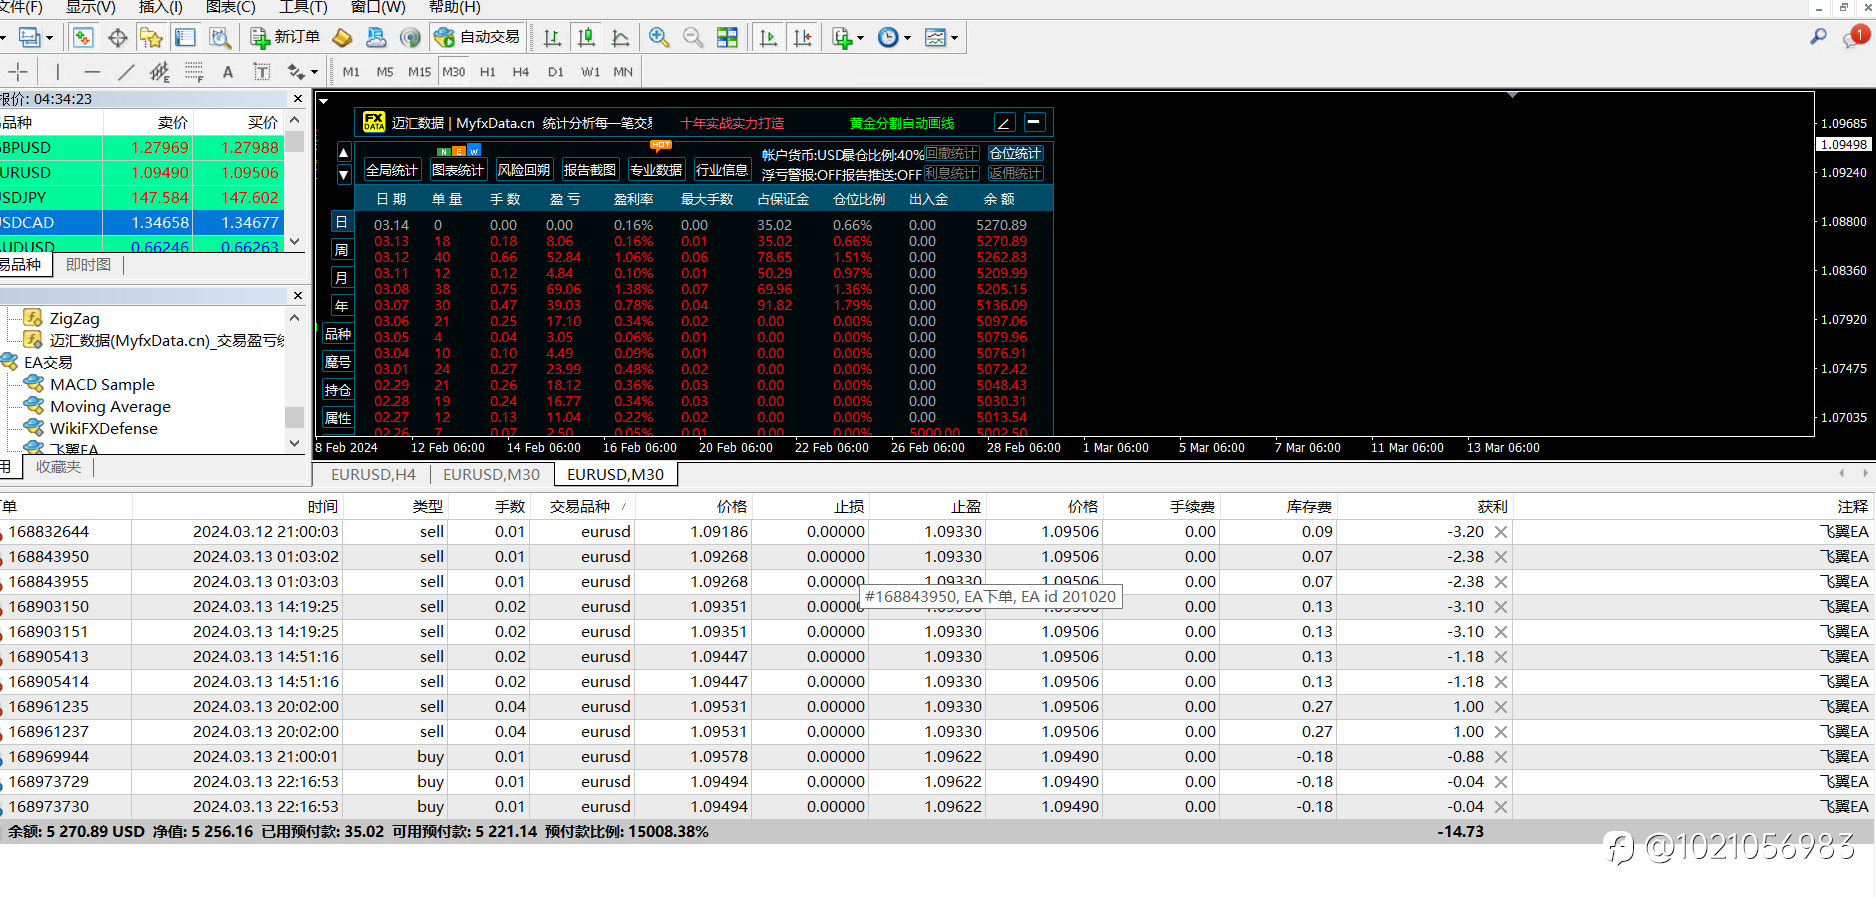Open the search magnifier icon
Viewport: 1876px width, 897px height.
tap(1818, 37)
